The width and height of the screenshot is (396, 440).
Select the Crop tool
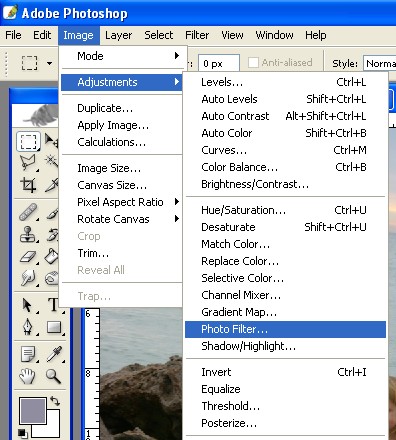pyautogui.click(x=28, y=185)
